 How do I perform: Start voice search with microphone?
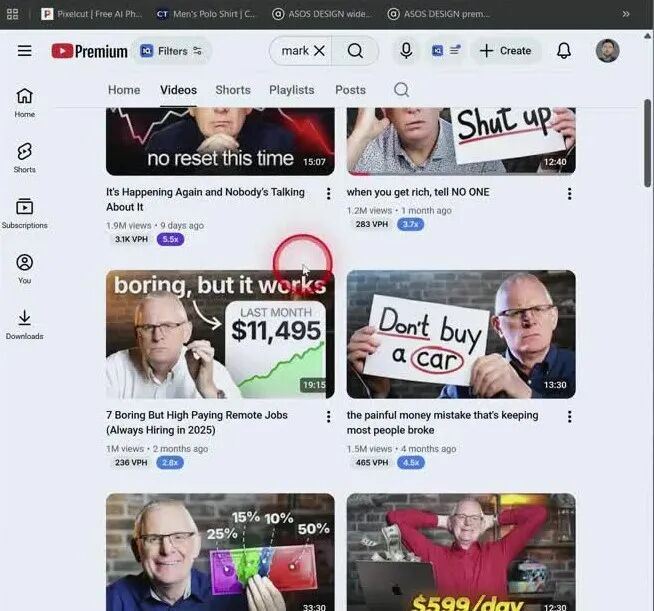[406, 51]
